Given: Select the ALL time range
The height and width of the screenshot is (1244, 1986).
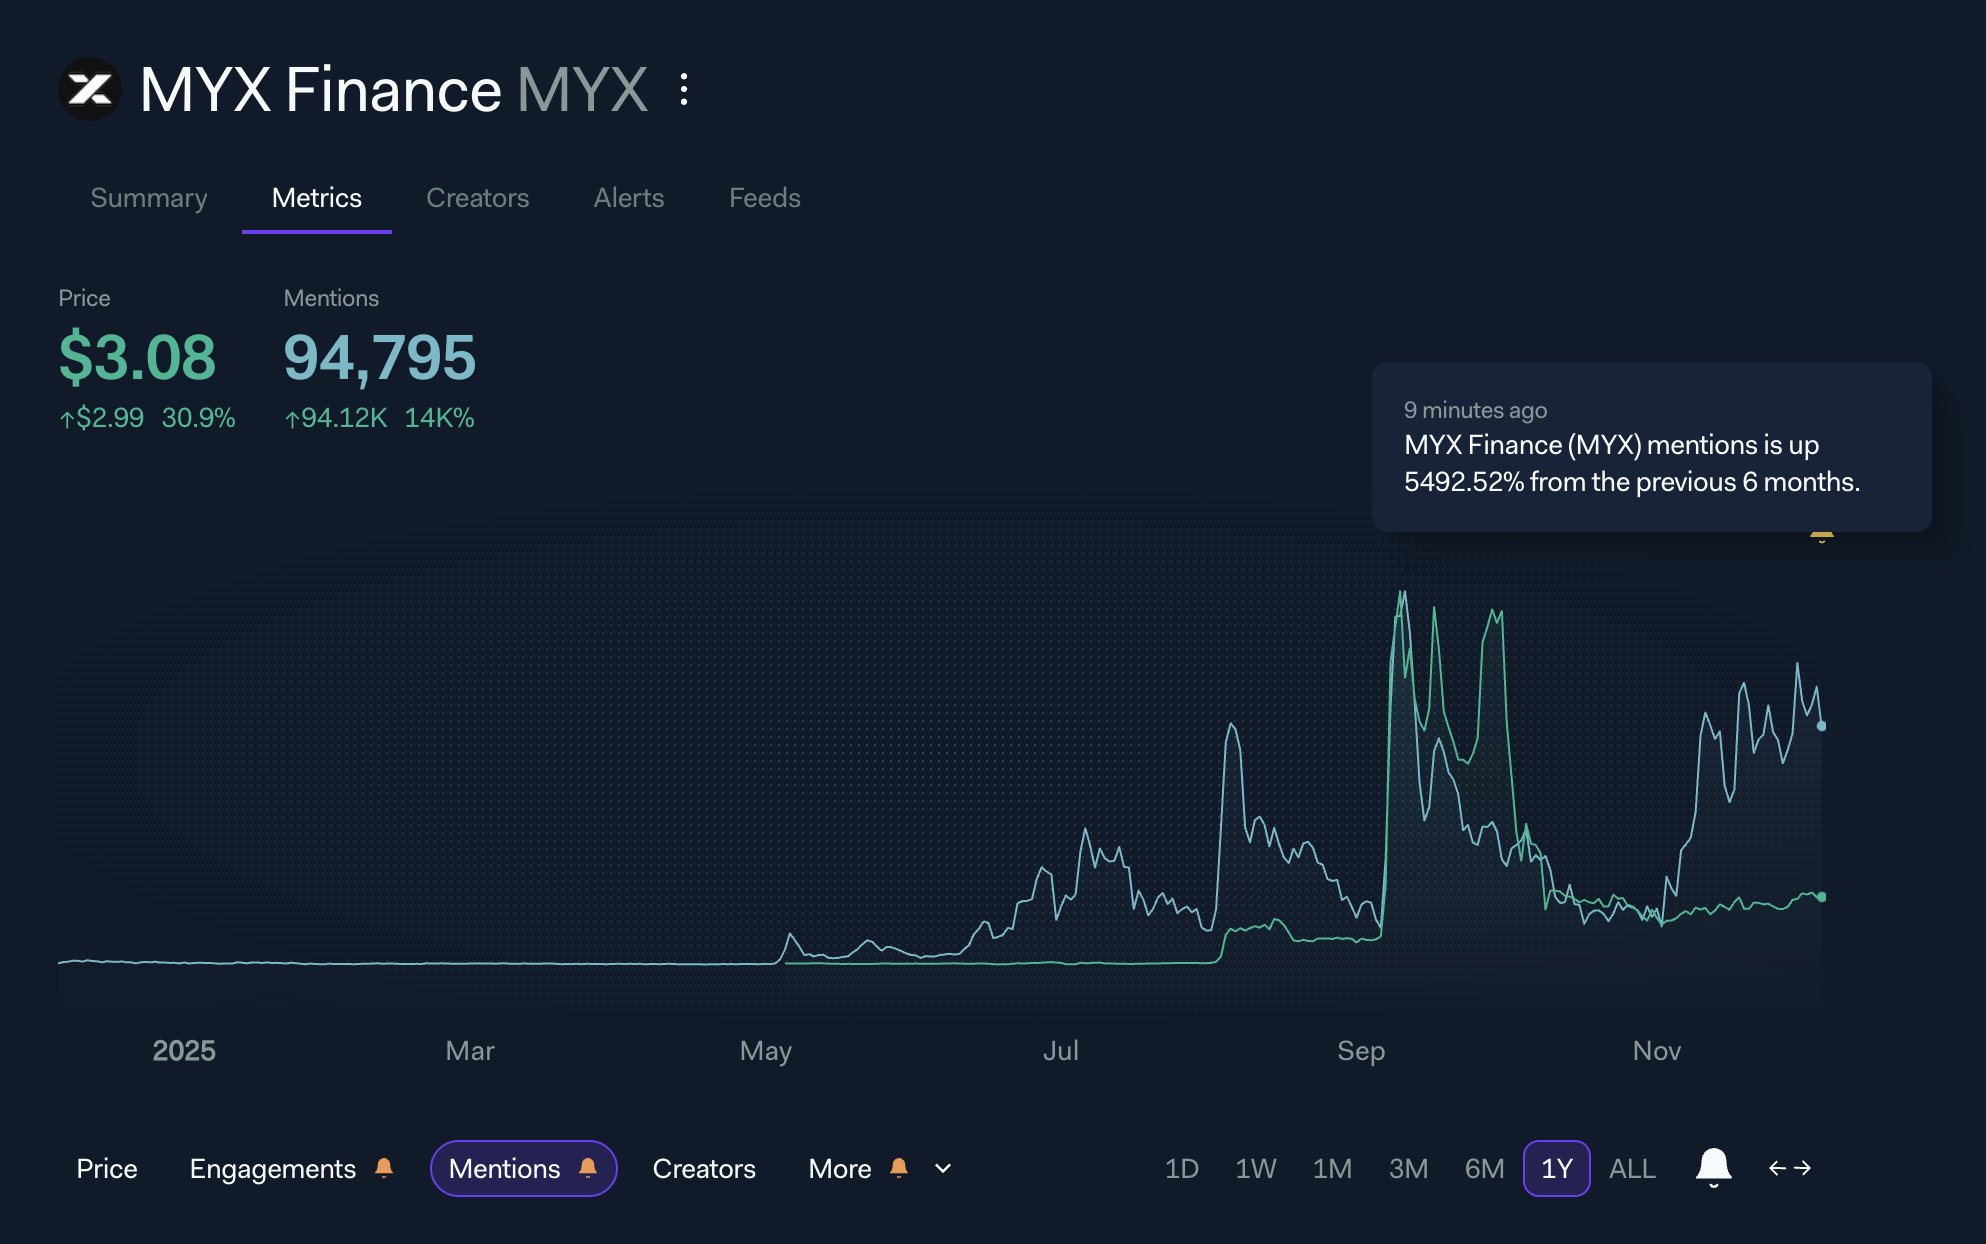Looking at the screenshot, I should [x=1632, y=1168].
